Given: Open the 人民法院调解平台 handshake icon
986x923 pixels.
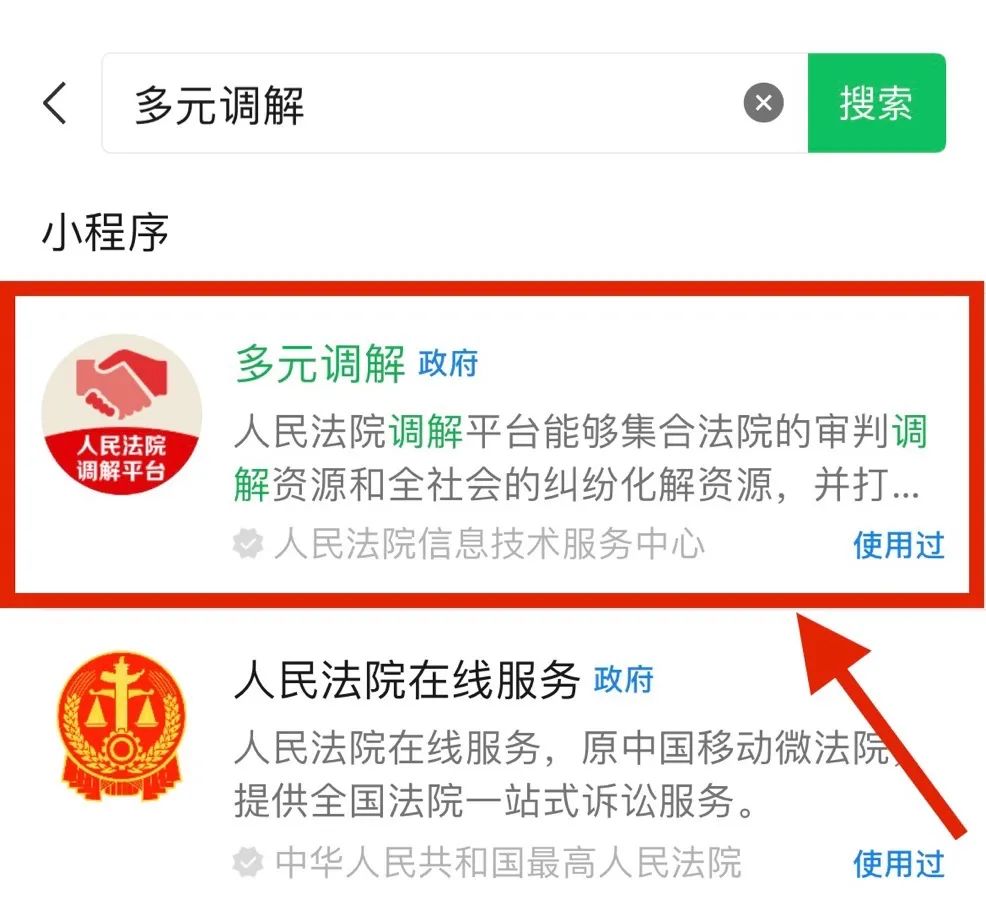Looking at the screenshot, I should [122, 414].
